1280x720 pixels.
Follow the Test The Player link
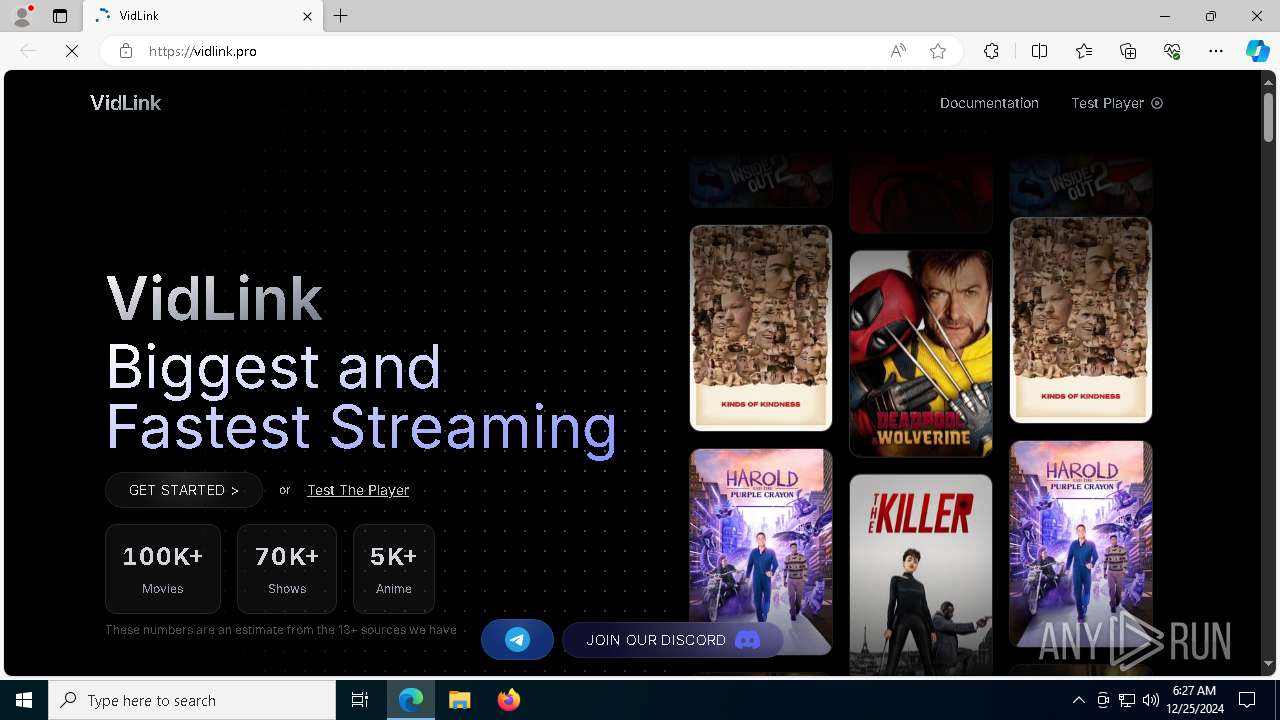point(358,490)
